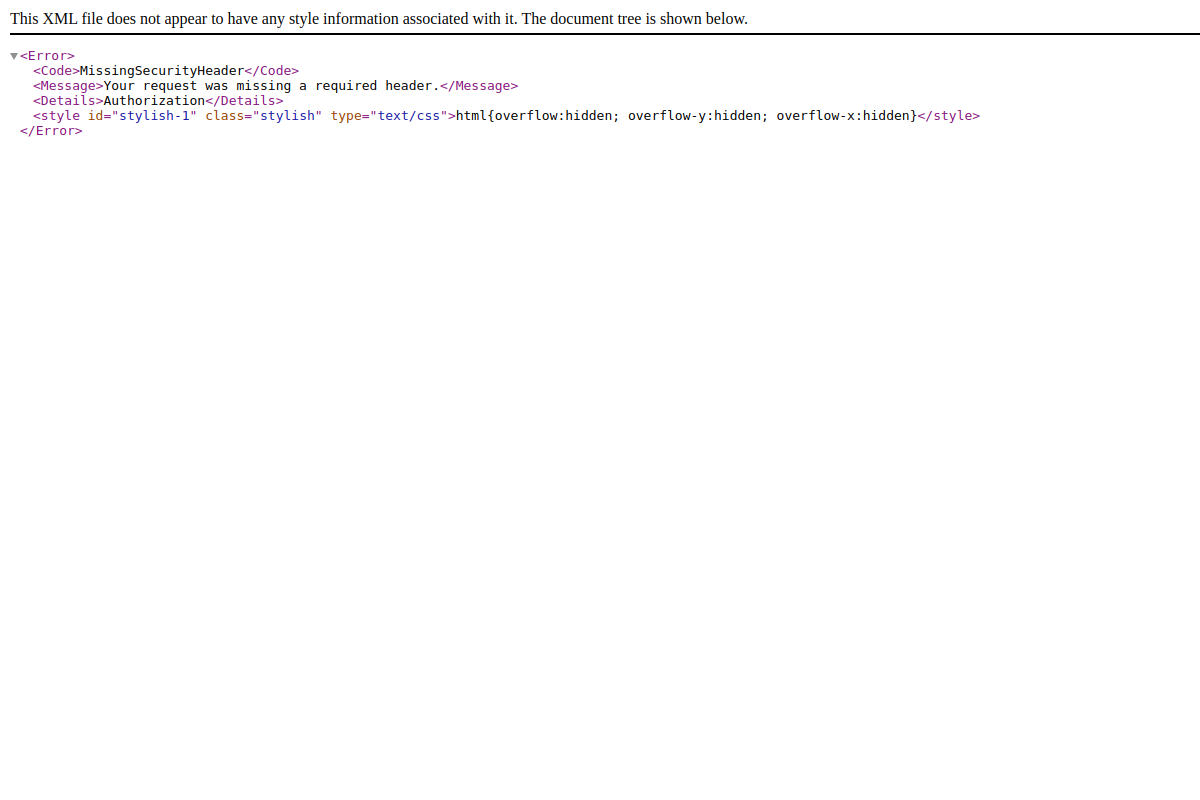Click the html overflow:hidden CSS text
Viewport: 1200px width, 800px height.
(x=686, y=116)
